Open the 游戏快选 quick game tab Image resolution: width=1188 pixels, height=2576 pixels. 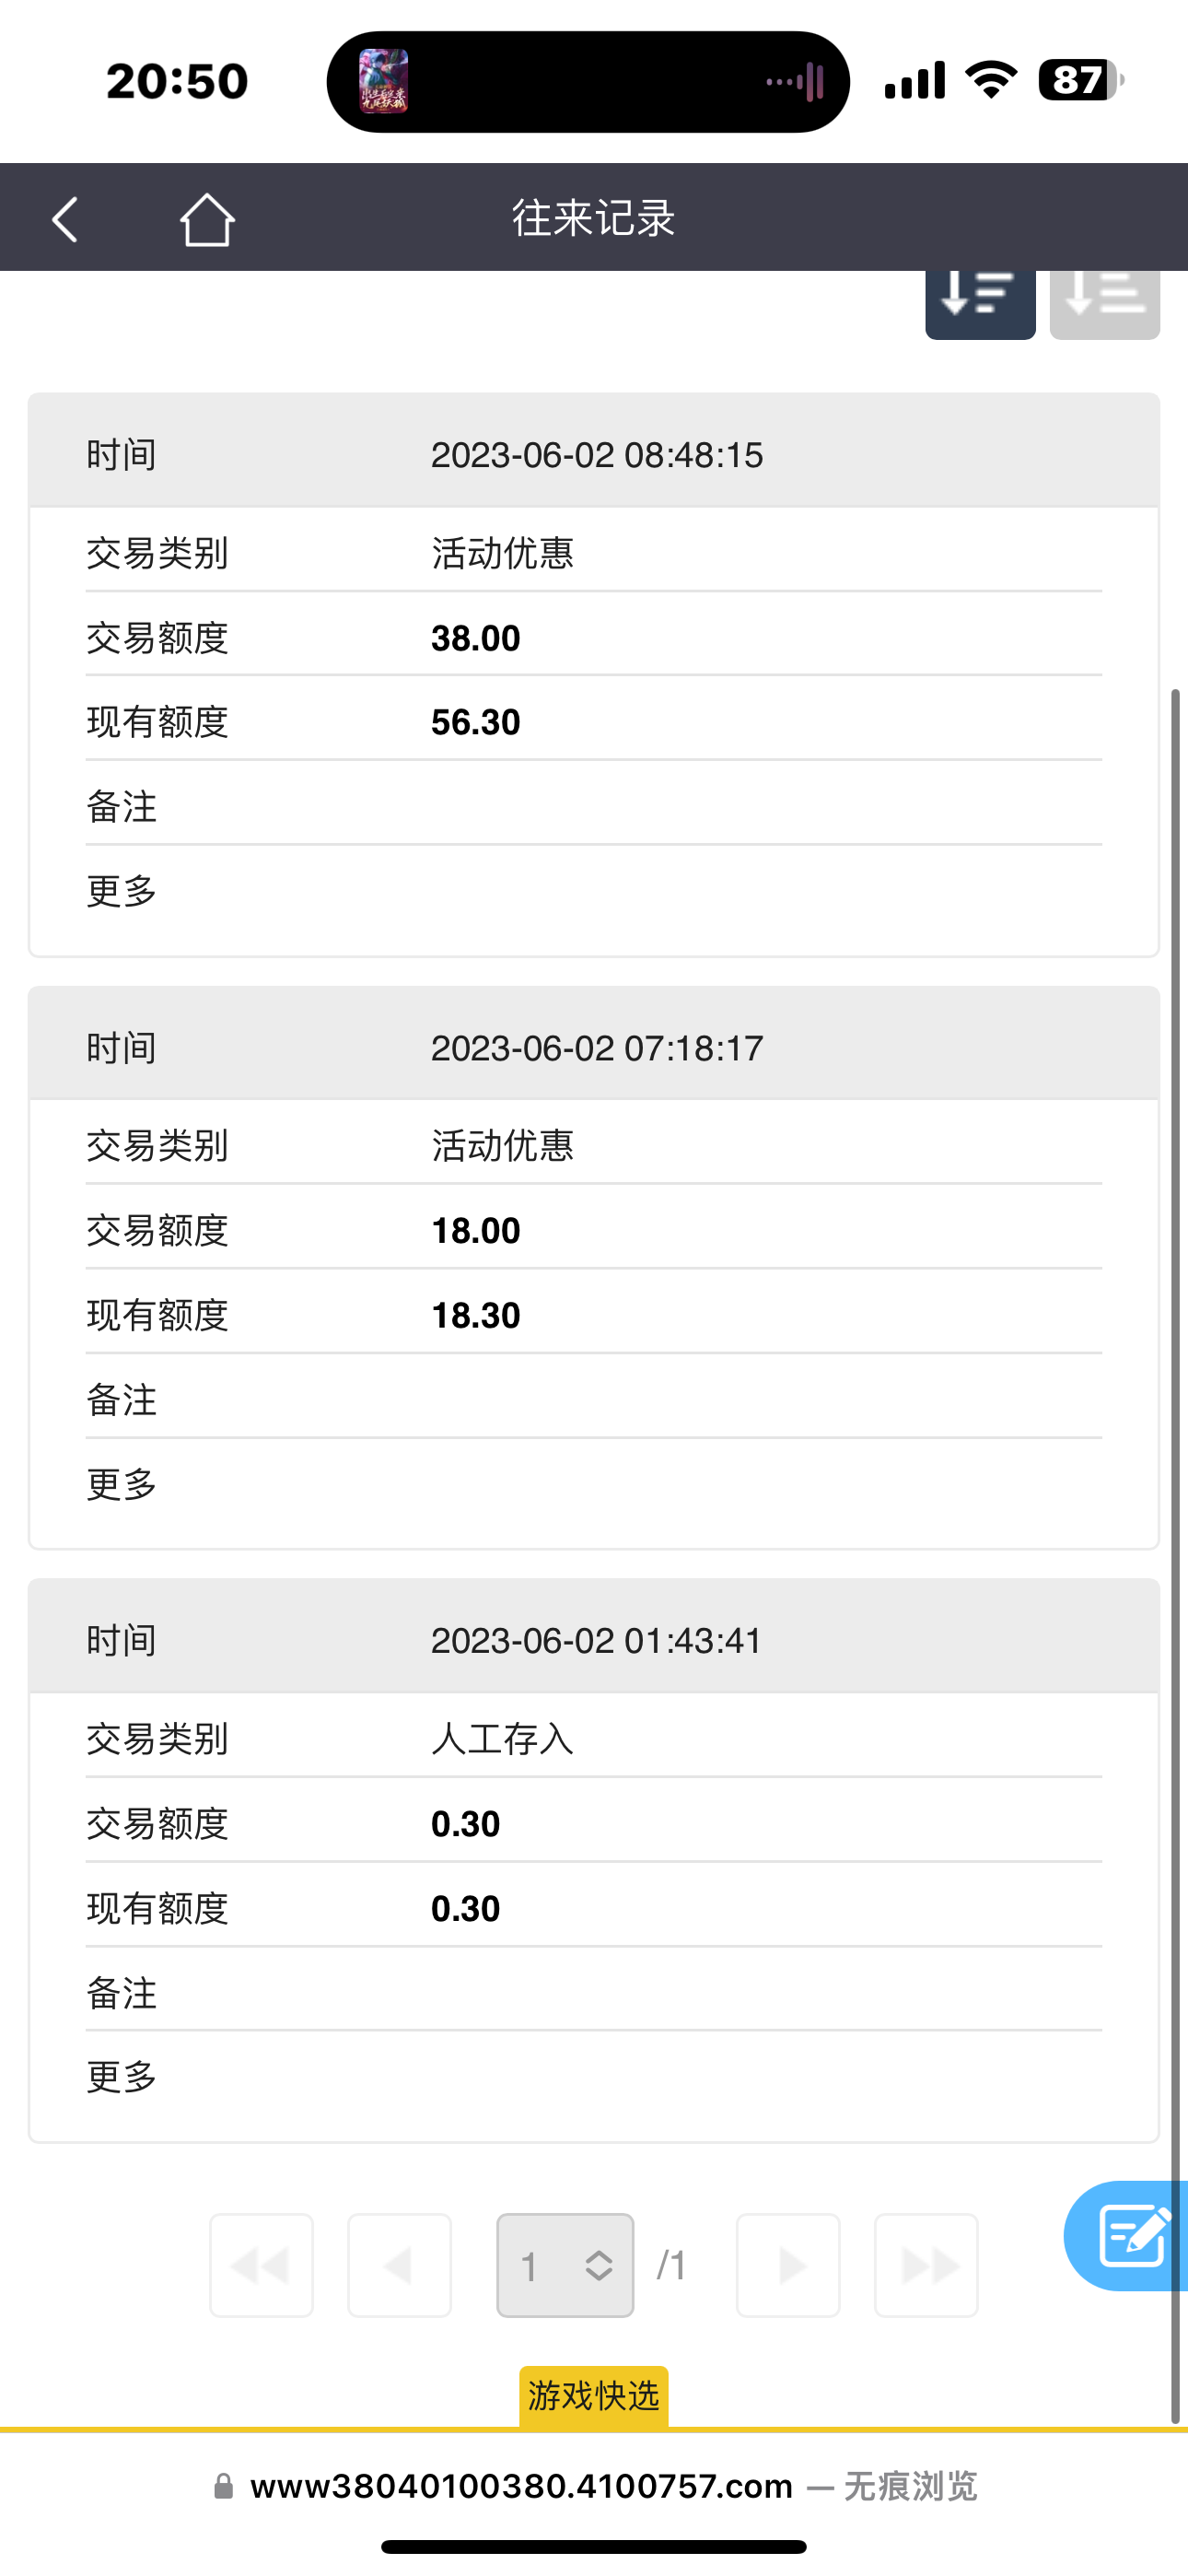point(593,2396)
